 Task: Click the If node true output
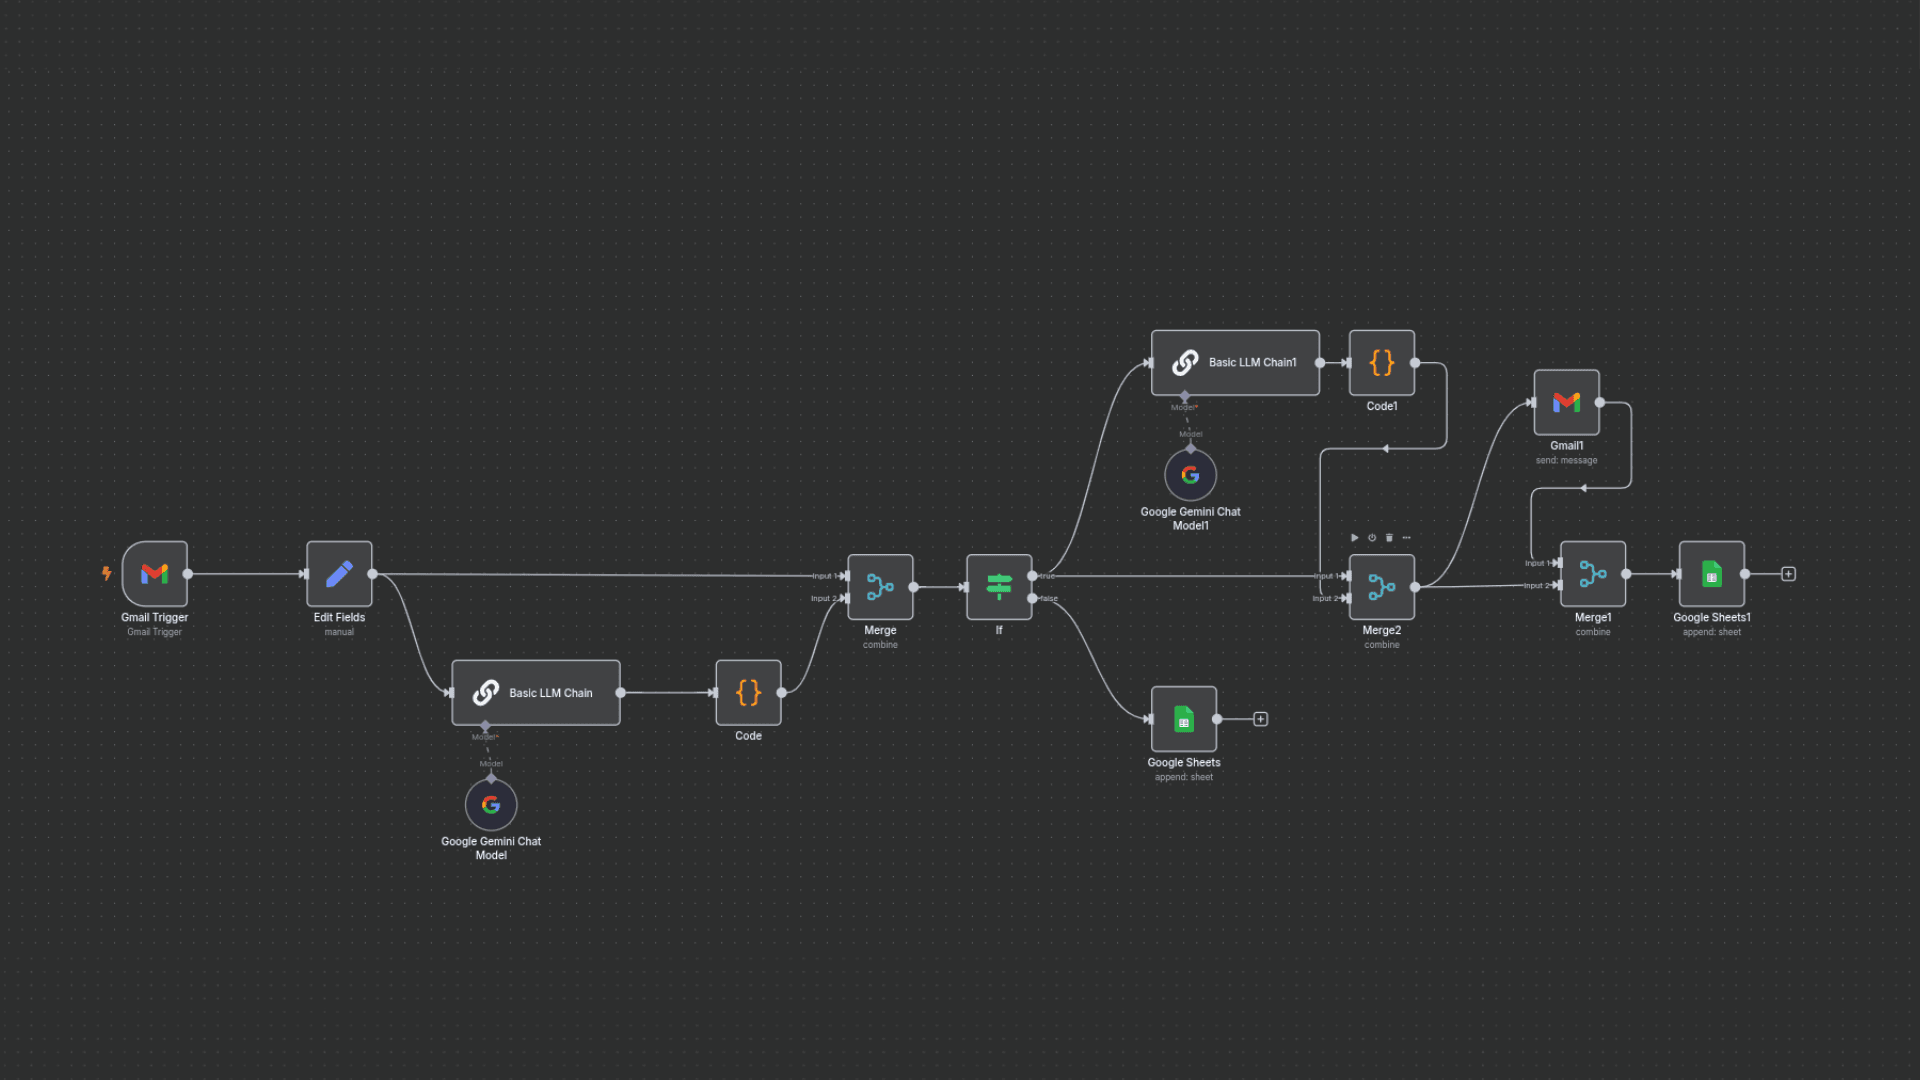1032,576
